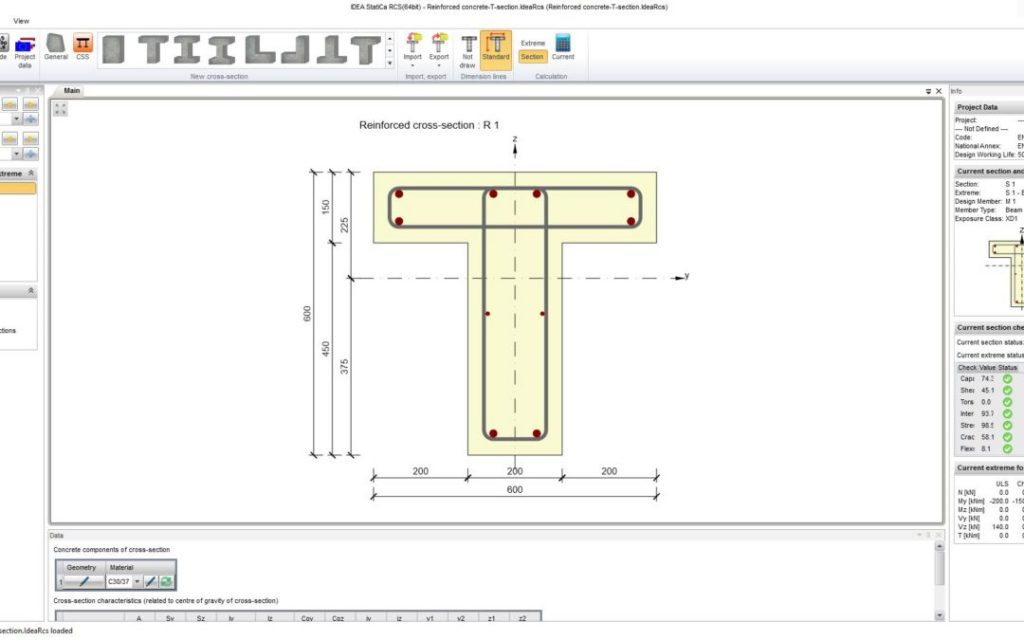Click the 'Reinforced cross-section : R 1' title
The image size is (1024, 640).
point(429,125)
